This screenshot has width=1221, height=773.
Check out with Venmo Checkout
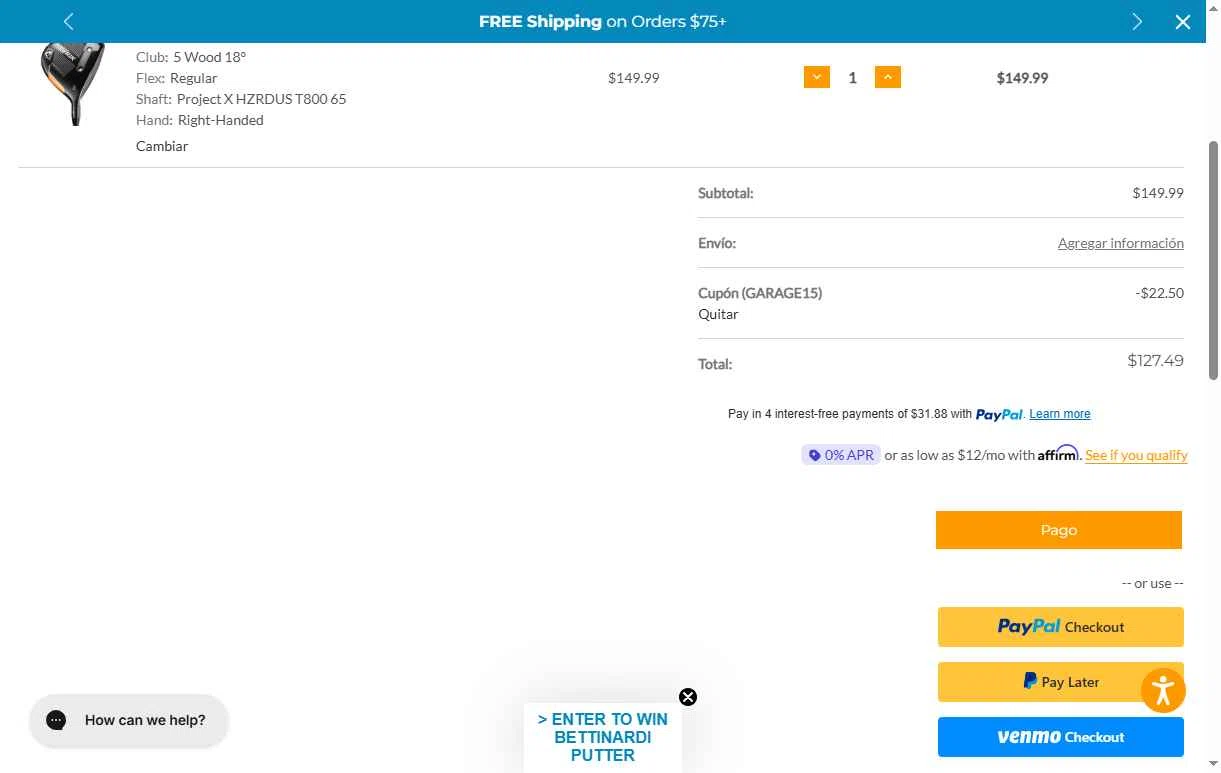[x=1060, y=737]
